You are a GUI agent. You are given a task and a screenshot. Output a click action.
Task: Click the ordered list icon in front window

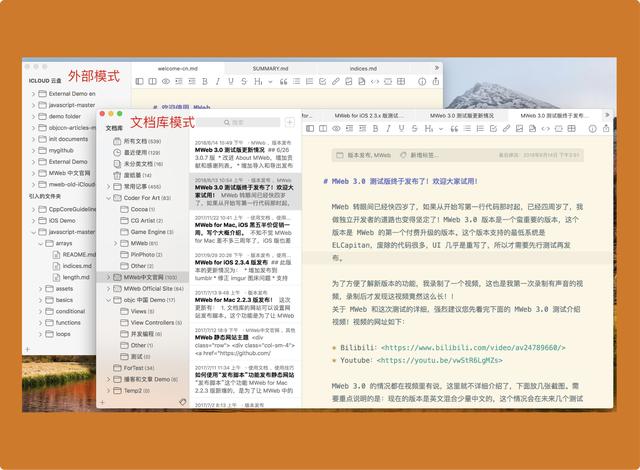[480, 129]
